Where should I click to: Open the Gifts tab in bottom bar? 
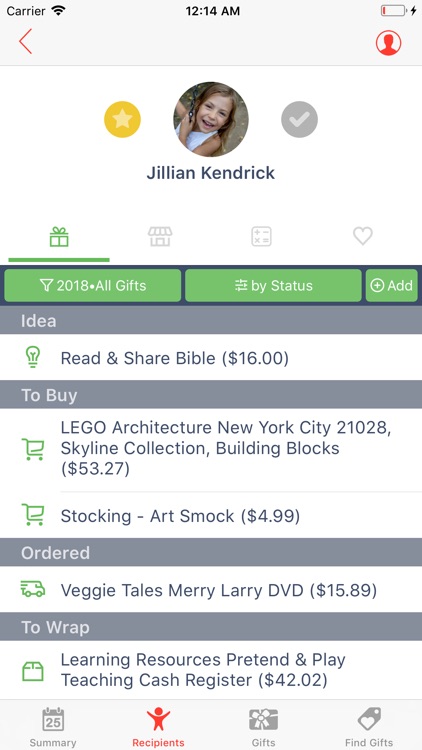[x=264, y=727]
